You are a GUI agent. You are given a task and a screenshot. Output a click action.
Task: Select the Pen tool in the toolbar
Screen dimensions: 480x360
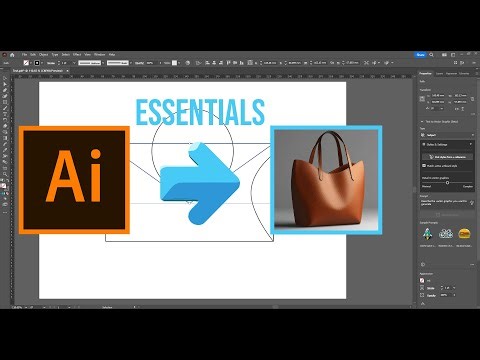pyautogui.click(x=5, y=91)
